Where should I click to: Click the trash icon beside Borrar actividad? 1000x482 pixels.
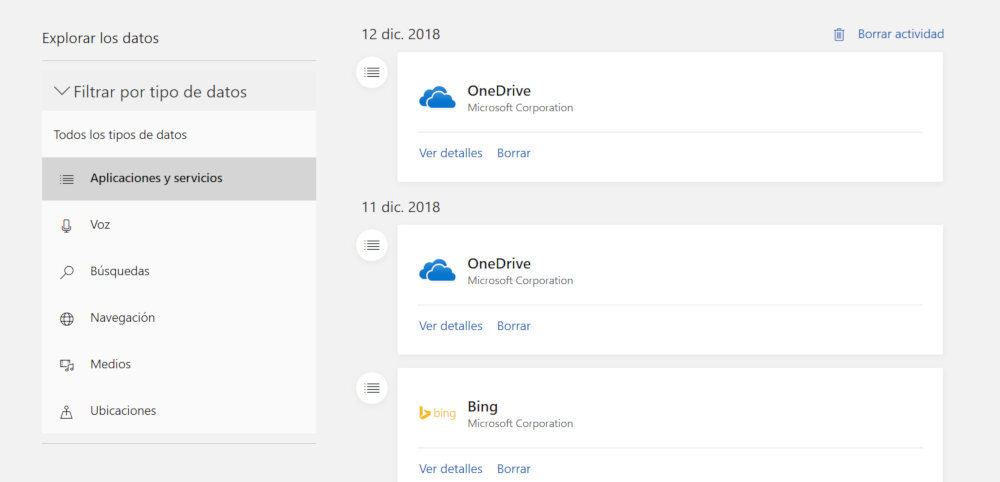[x=839, y=35]
